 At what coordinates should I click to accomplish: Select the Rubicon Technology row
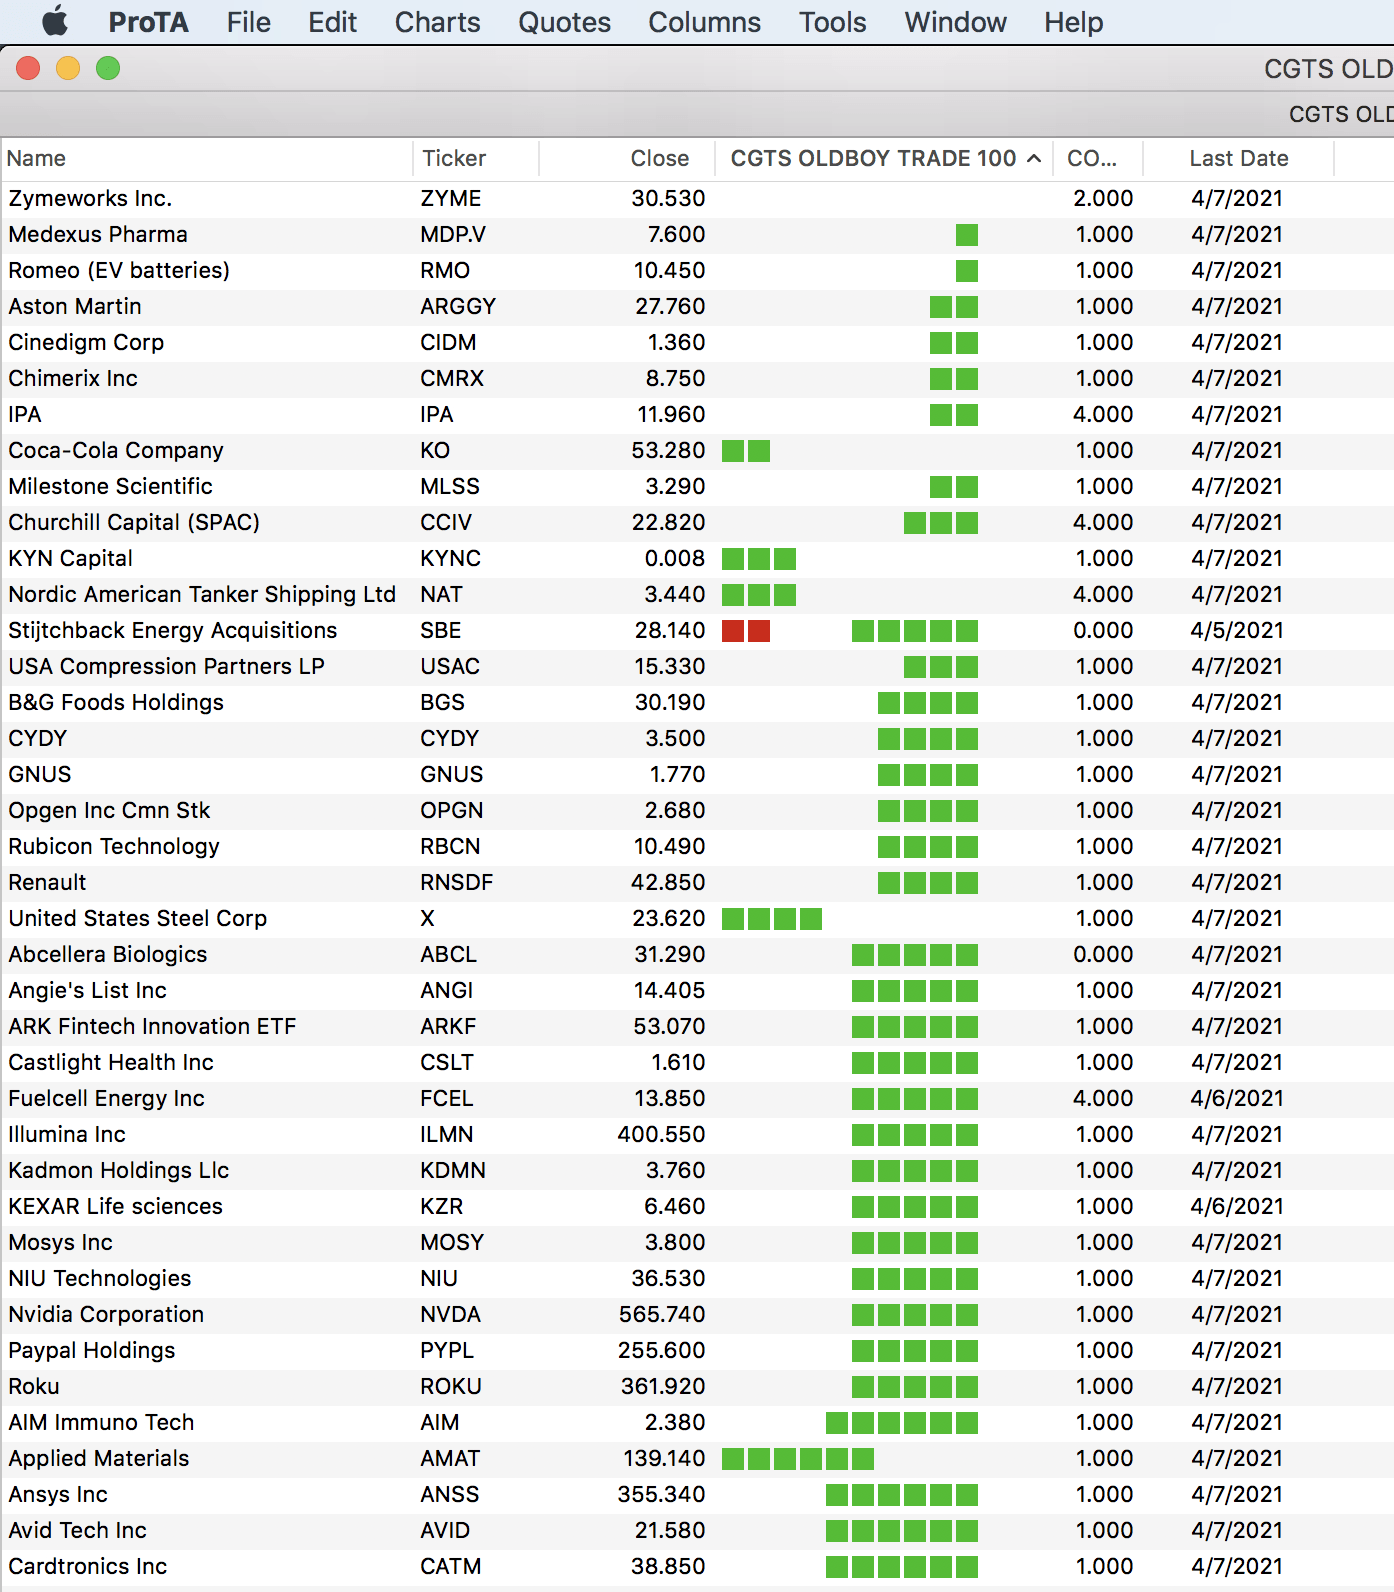coord(697,846)
